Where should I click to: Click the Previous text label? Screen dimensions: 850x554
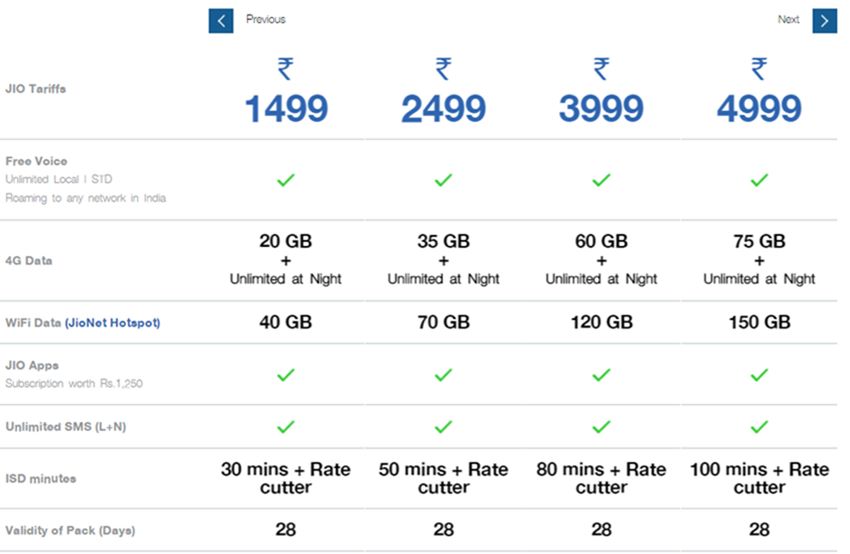[x=266, y=20]
